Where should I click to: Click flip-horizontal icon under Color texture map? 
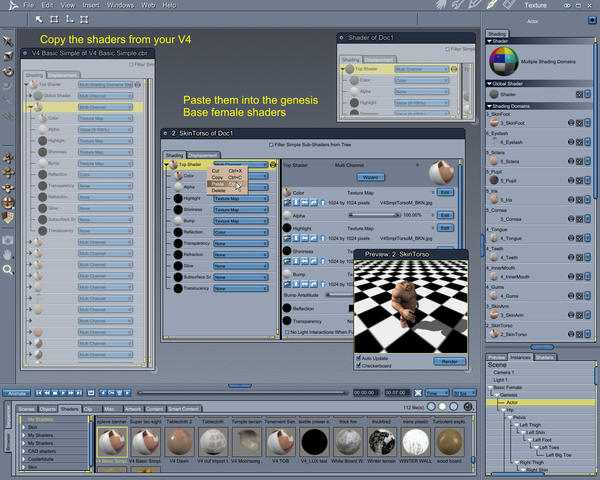(x=305, y=203)
